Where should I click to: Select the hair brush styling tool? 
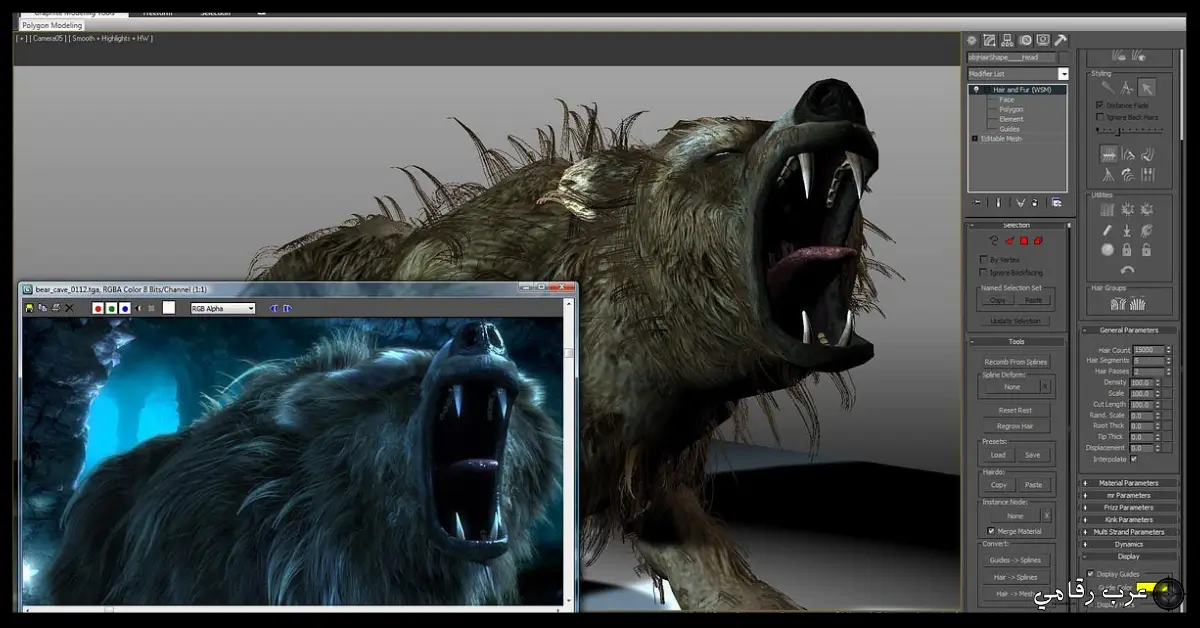1108,88
